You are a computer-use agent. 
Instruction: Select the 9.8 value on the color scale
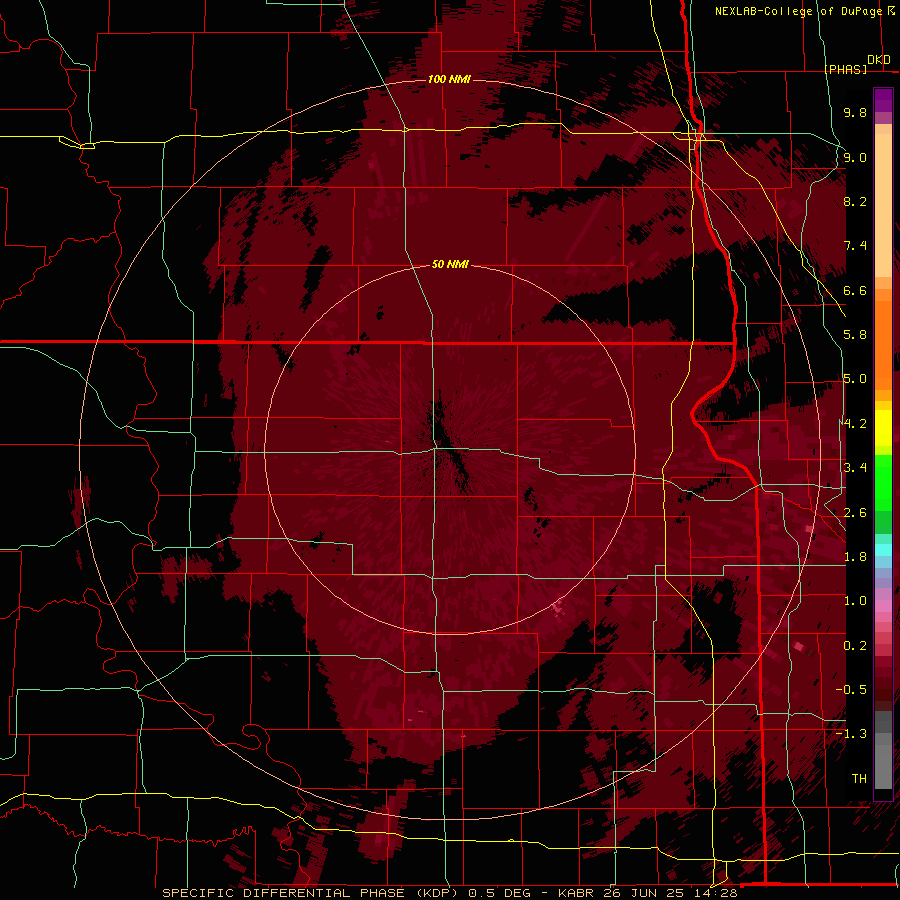(x=855, y=112)
